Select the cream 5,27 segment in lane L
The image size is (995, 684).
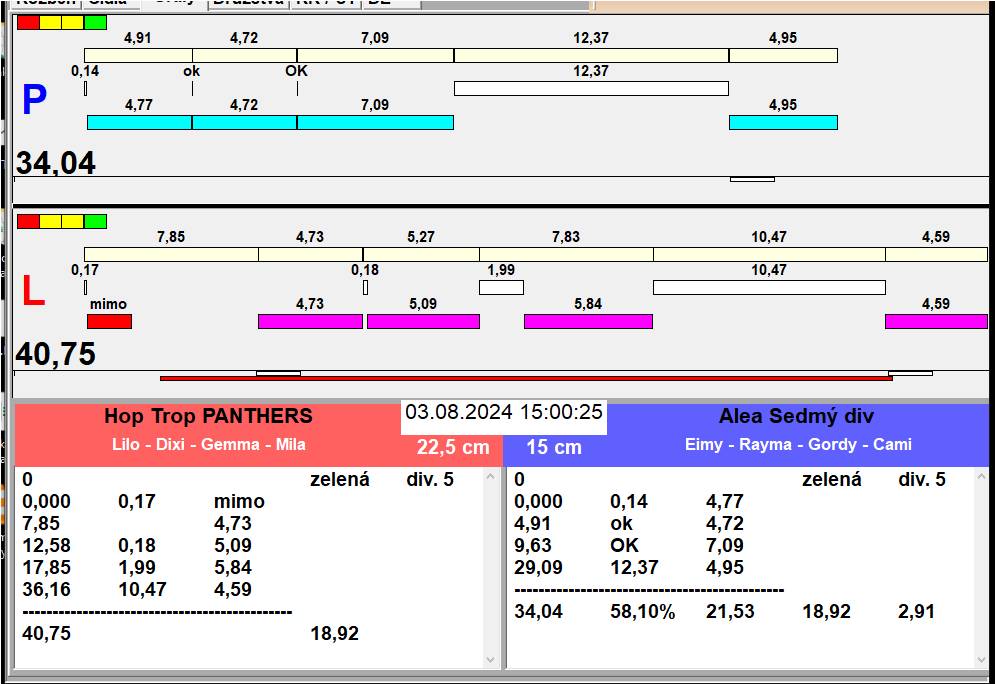(421, 254)
